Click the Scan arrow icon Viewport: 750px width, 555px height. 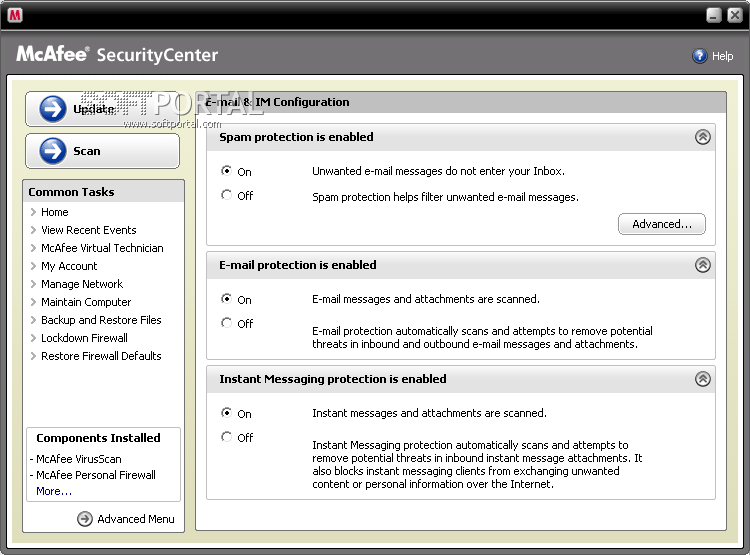click(53, 151)
